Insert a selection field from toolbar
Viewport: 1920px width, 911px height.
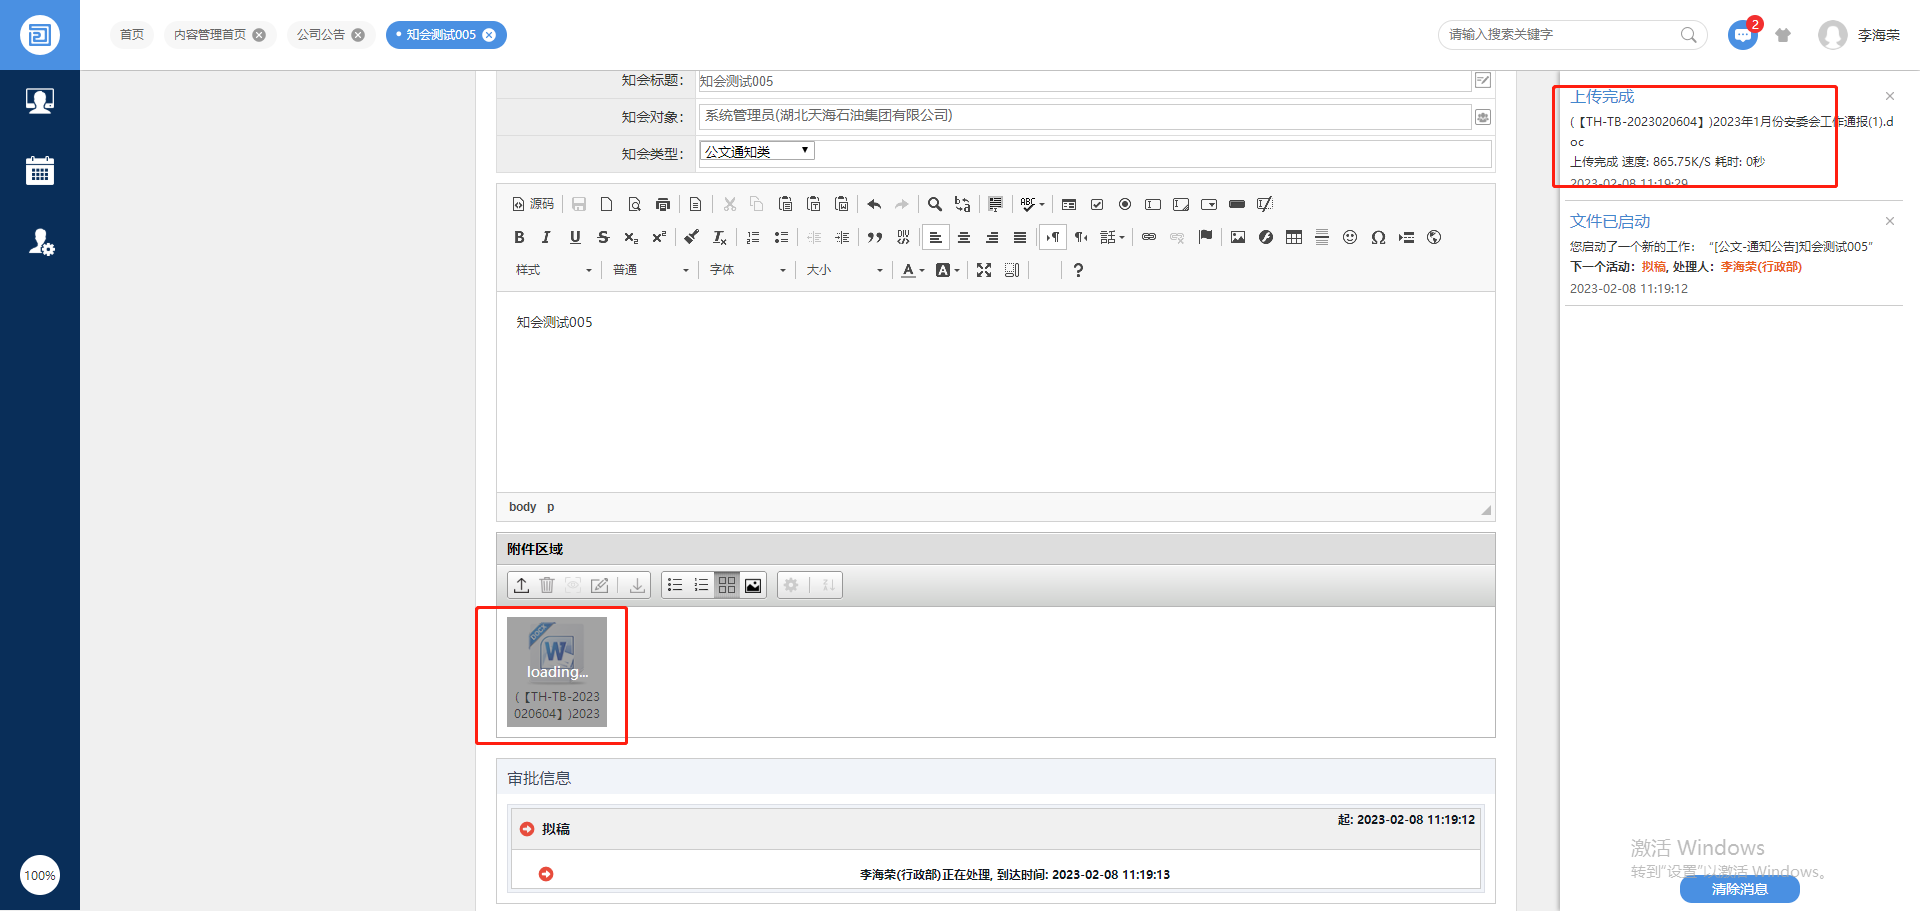(1209, 204)
